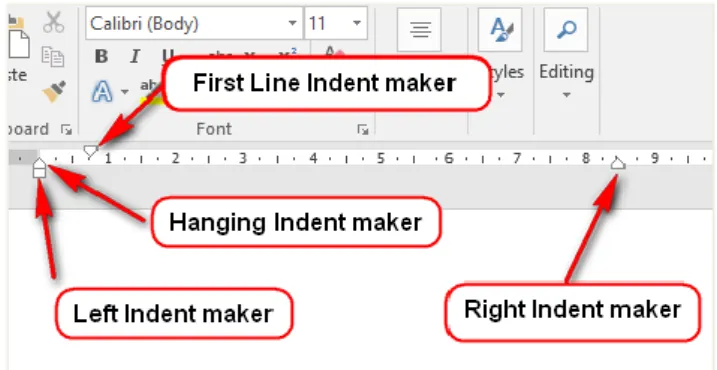Click the Font group label
Viewport: 717px width, 370px height.
pyautogui.click(x=214, y=129)
